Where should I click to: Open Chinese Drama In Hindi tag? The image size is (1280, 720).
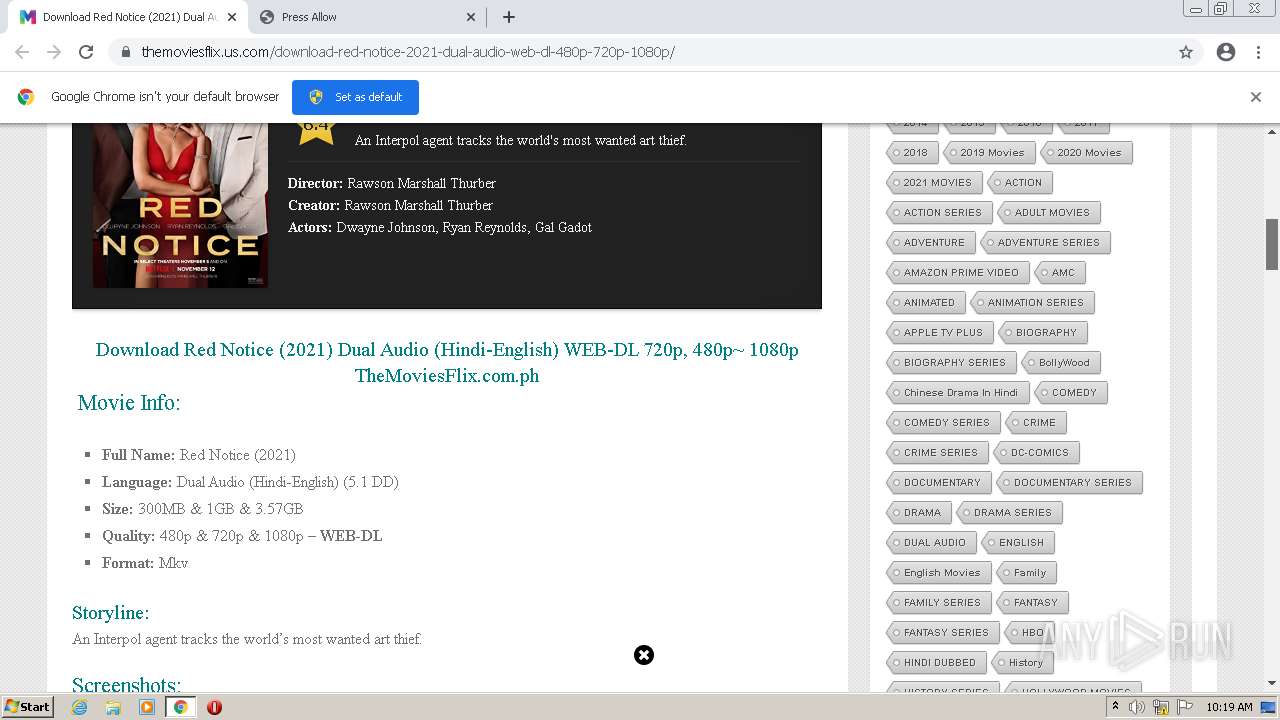[x=958, y=393]
